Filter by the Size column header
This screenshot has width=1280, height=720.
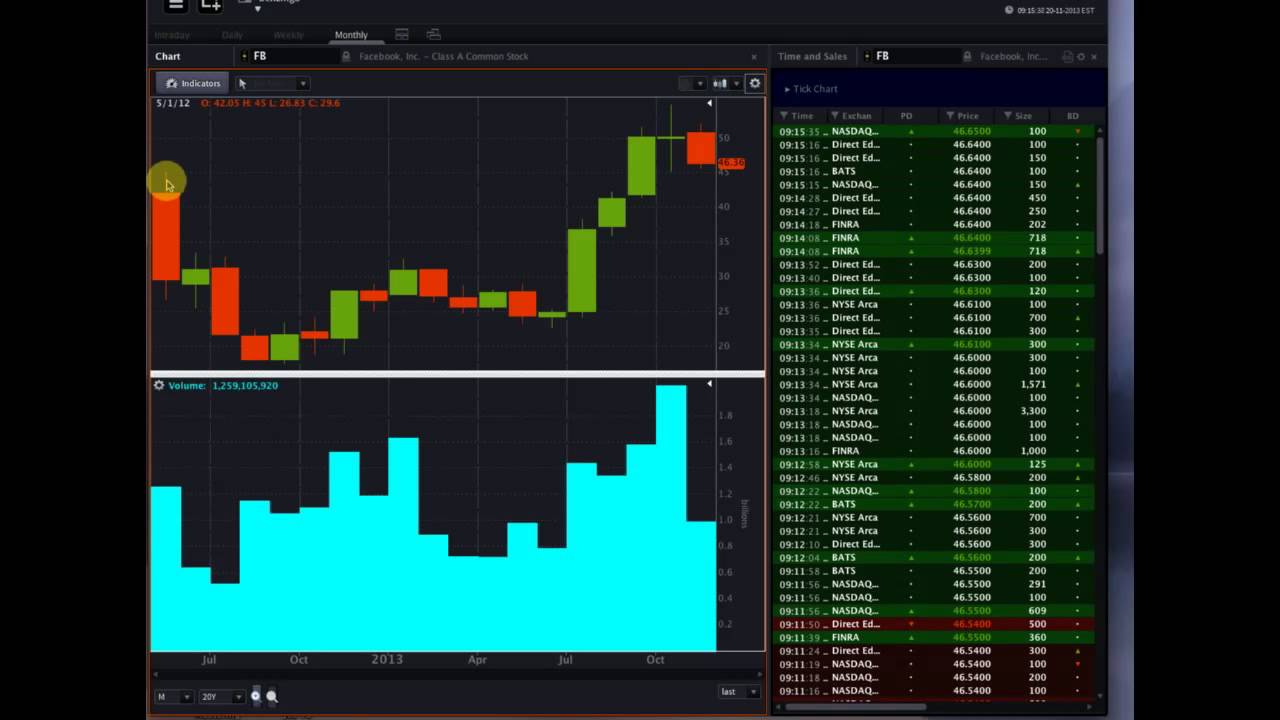click(x=1020, y=116)
